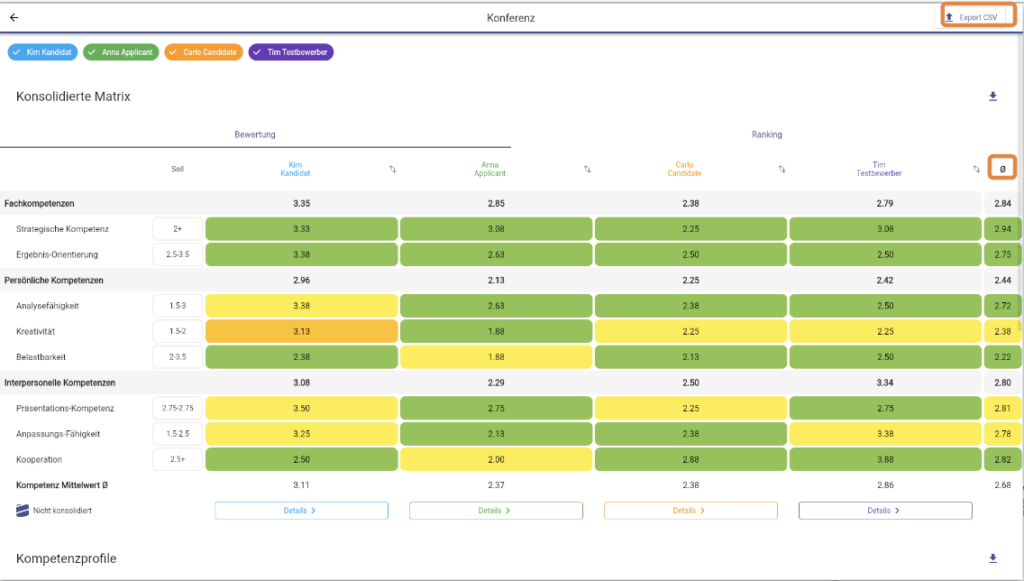Click the Export CSV button
The width and height of the screenshot is (1024, 581).
click(971, 17)
